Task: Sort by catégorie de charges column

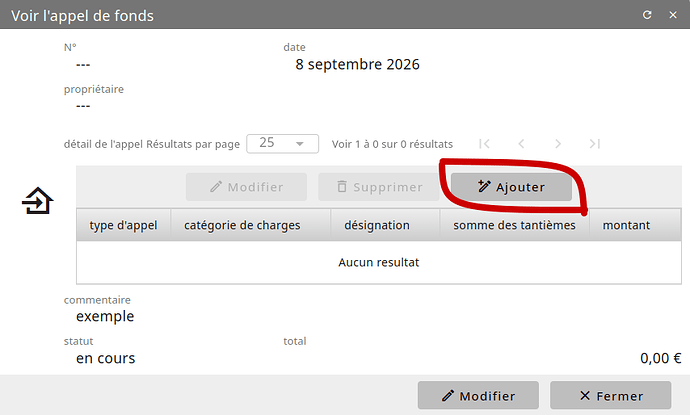Action: tap(250, 225)
